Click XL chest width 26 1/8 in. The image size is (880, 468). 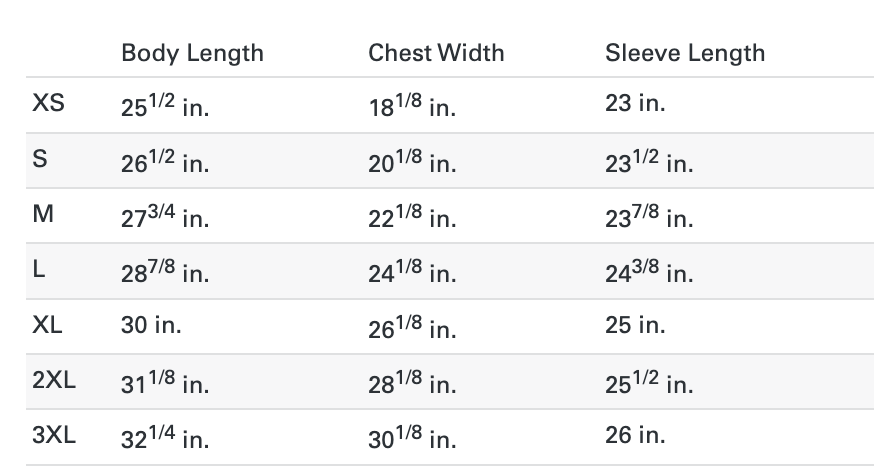click(412, 328)
